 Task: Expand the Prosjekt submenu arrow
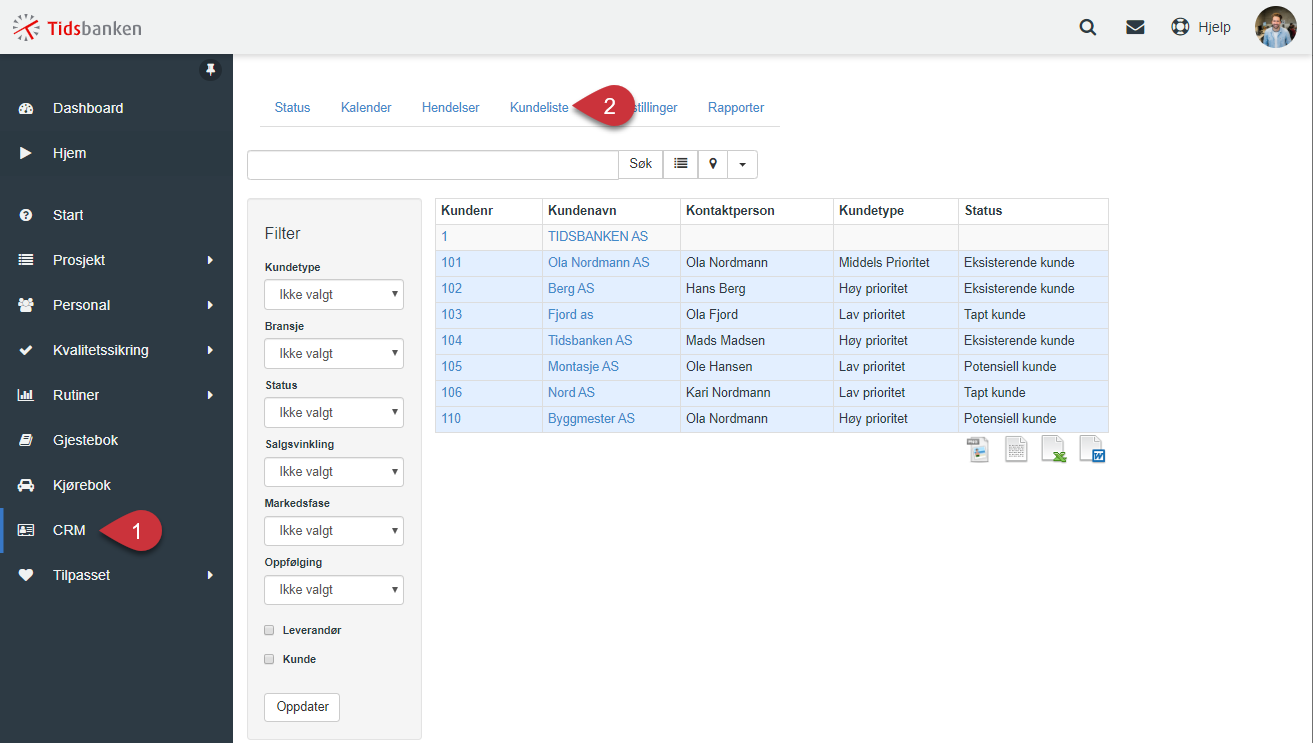pos(210,260)
